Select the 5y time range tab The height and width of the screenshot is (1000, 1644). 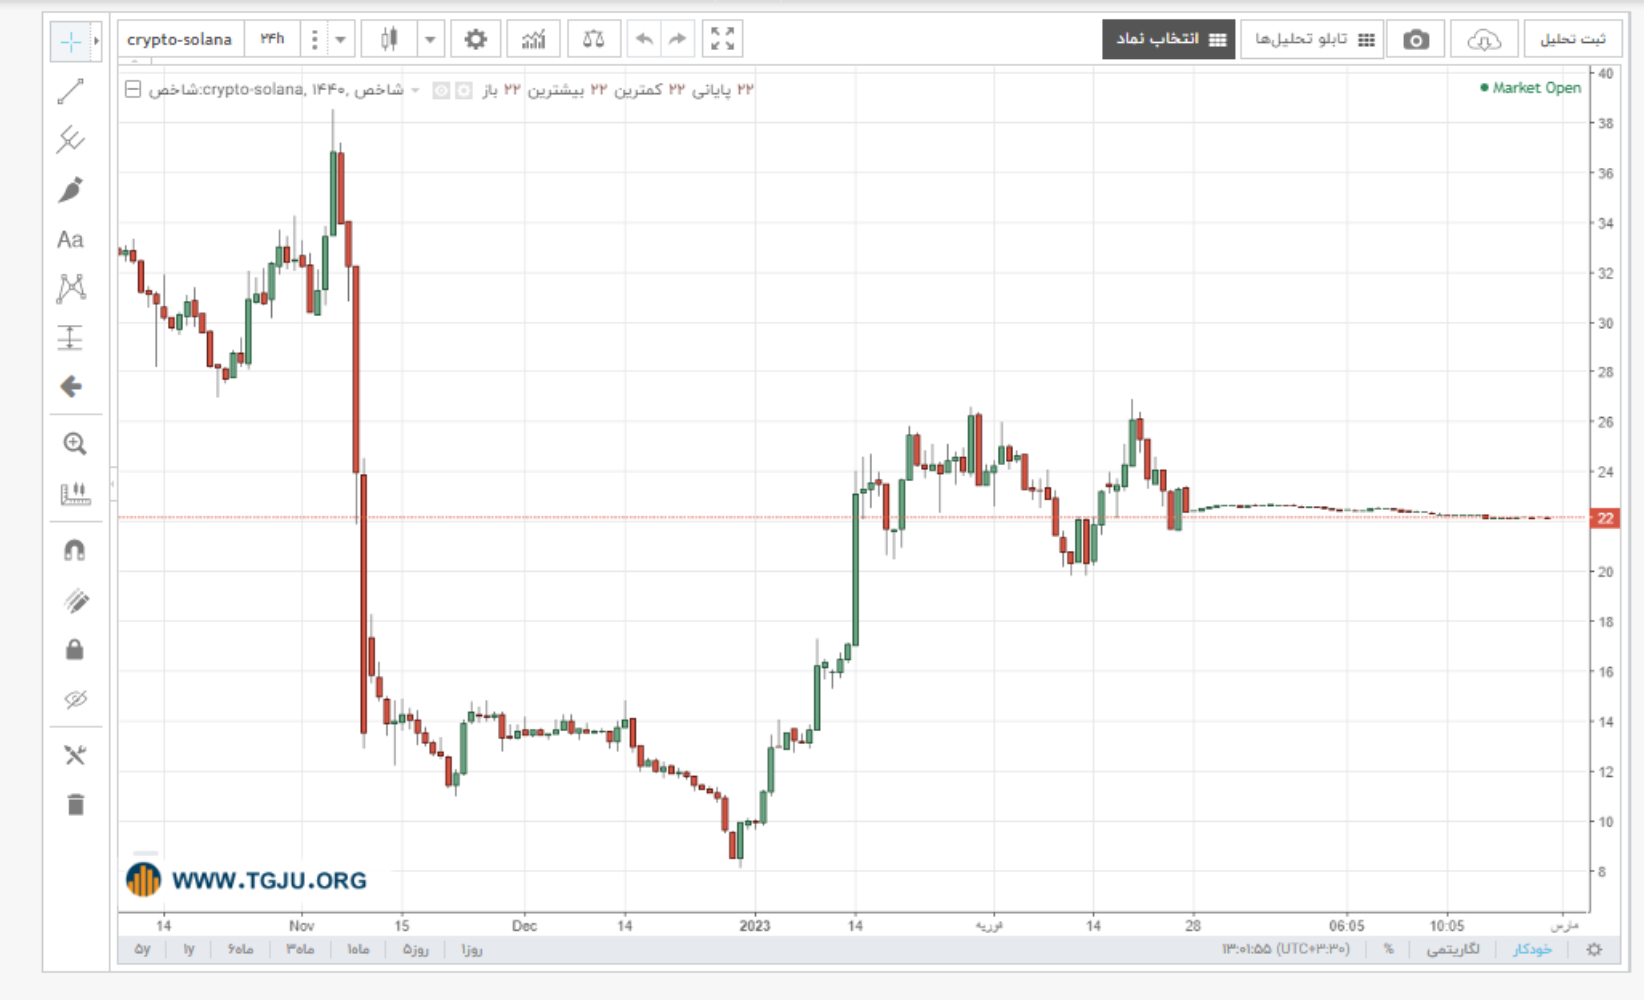click(x=142, y=949)
